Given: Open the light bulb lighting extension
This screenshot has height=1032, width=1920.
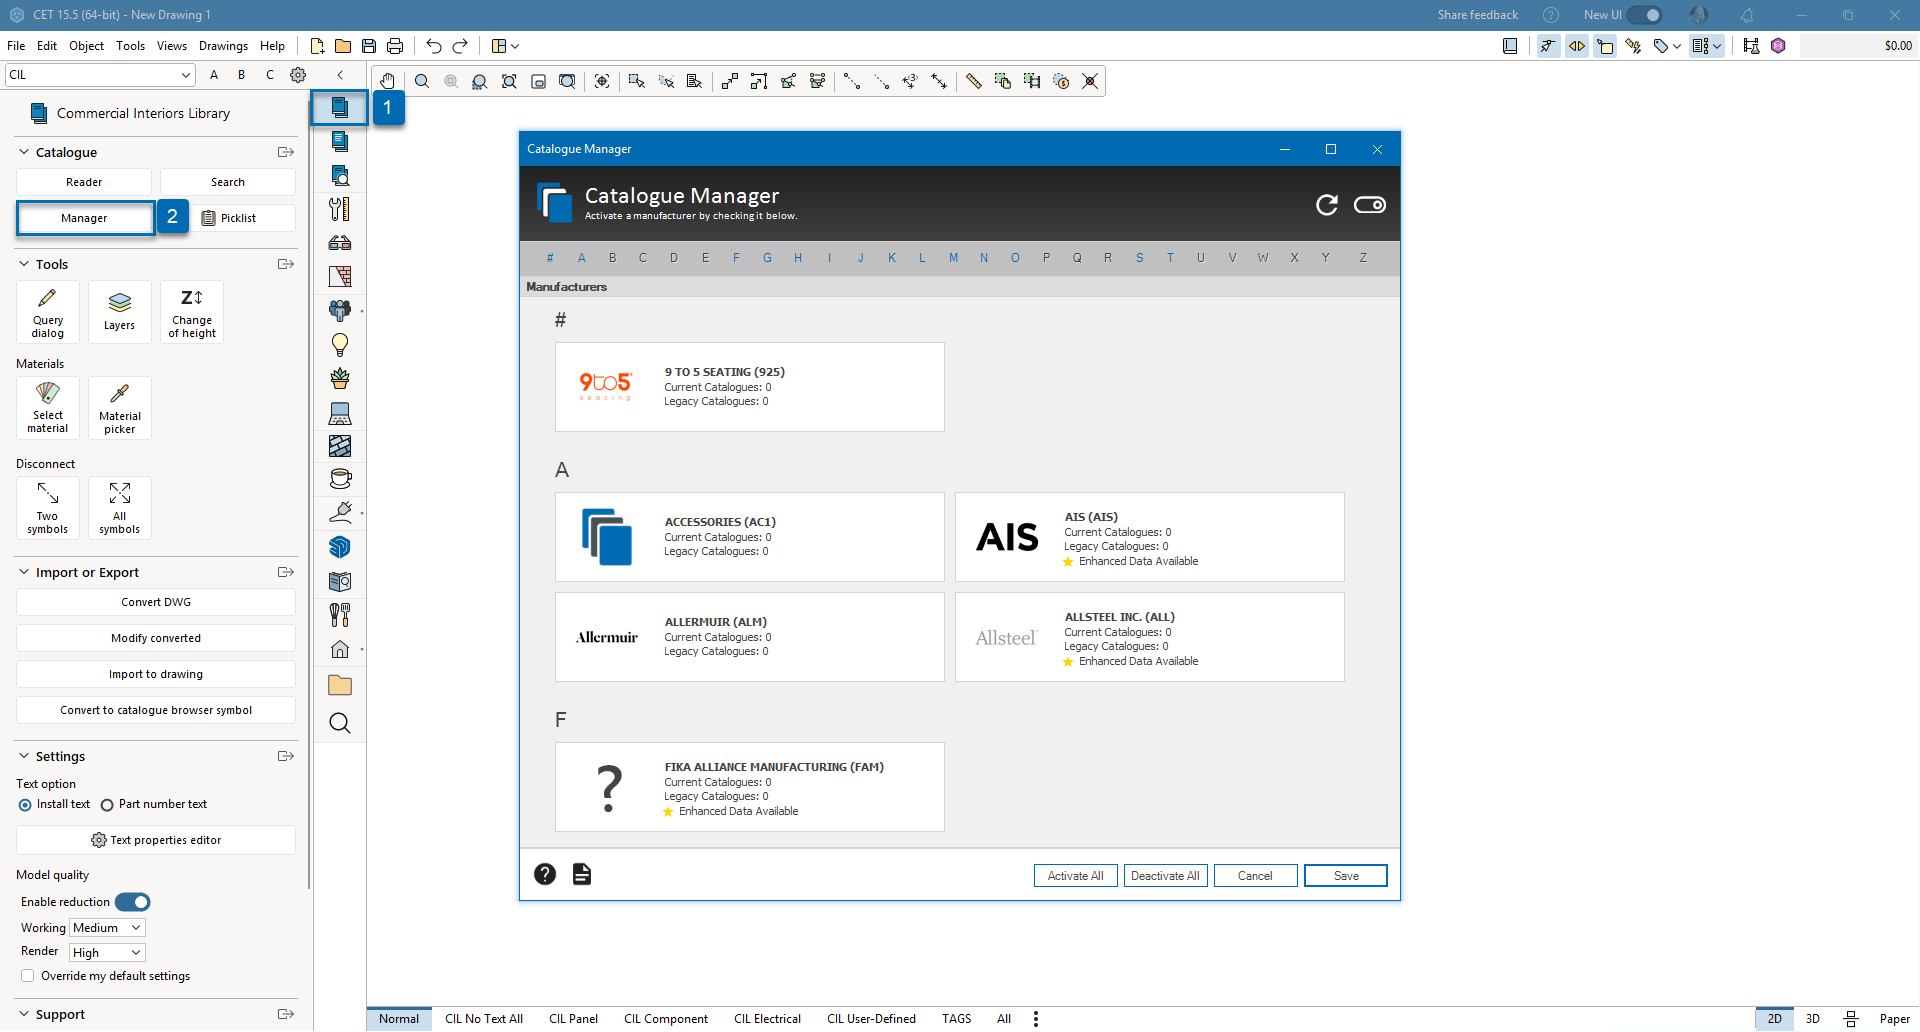Looking at the screenshot, I should (x=340, y=345).
